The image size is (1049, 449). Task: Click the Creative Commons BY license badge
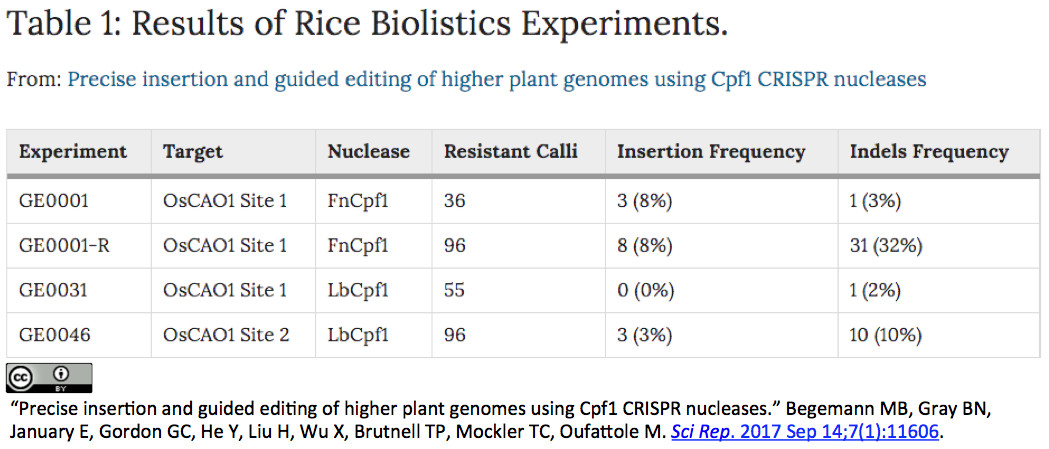pyautogui.click(x=49, y=377)
